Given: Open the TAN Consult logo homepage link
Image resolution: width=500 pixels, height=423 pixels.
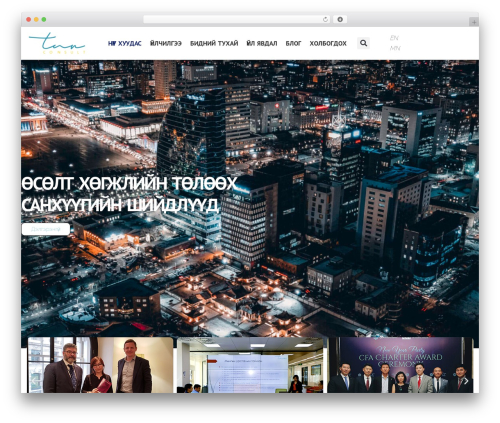Looking at the screenshot, I should (x=57, y=43).
